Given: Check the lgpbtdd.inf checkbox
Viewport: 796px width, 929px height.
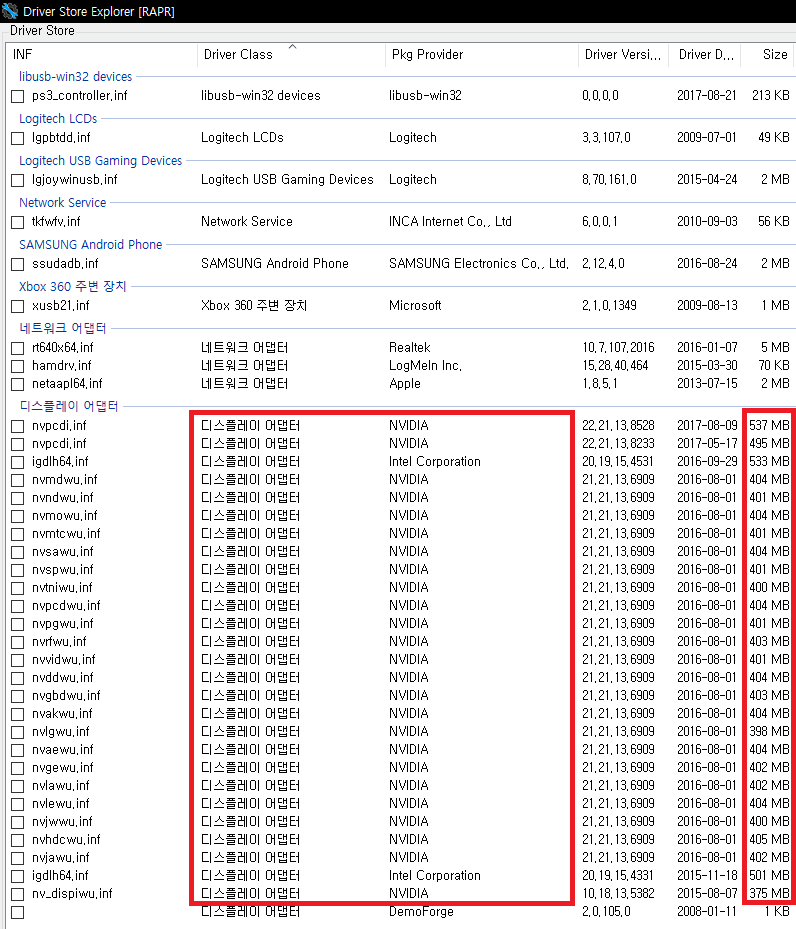Looking at the screenshot, I should coord(18,138).
